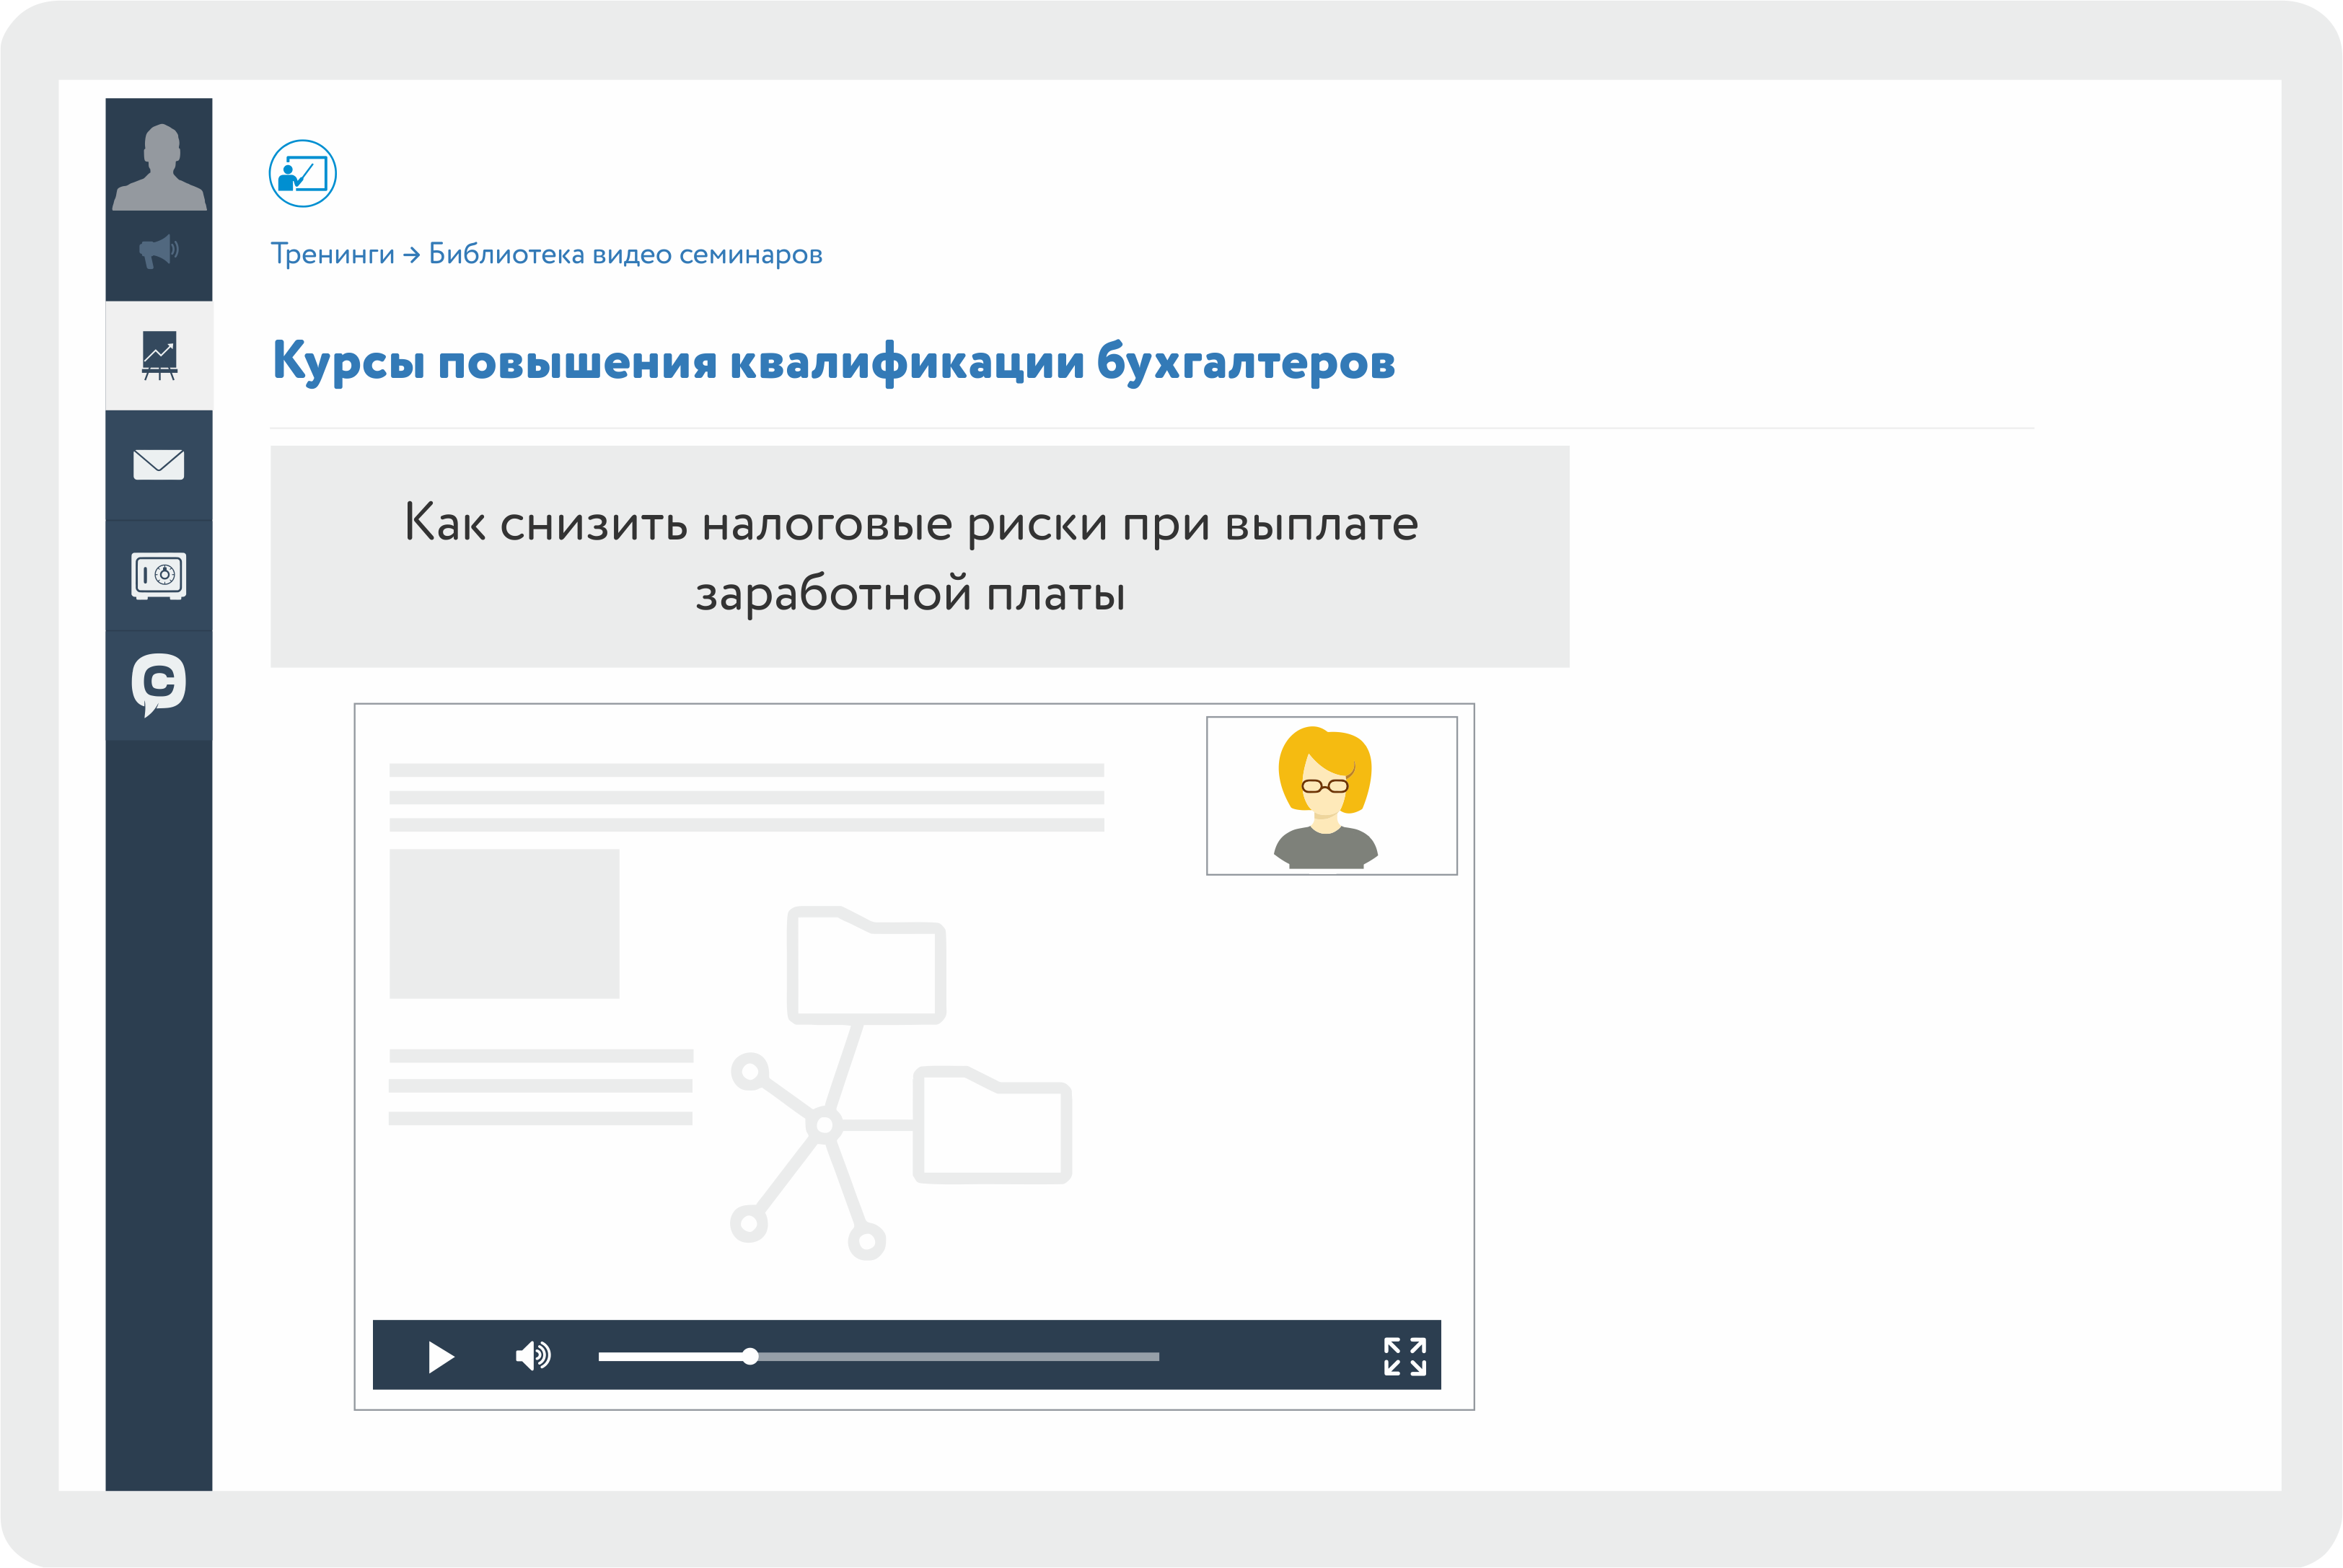Screen dimensions: 2343x1568
Task: Open the chat bubble C icon
Action: click(159, 684)
